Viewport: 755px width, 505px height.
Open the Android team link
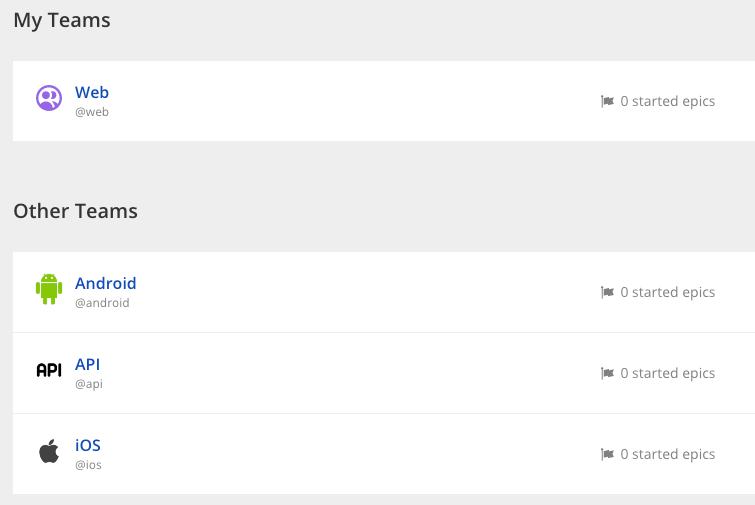(105, 284)
